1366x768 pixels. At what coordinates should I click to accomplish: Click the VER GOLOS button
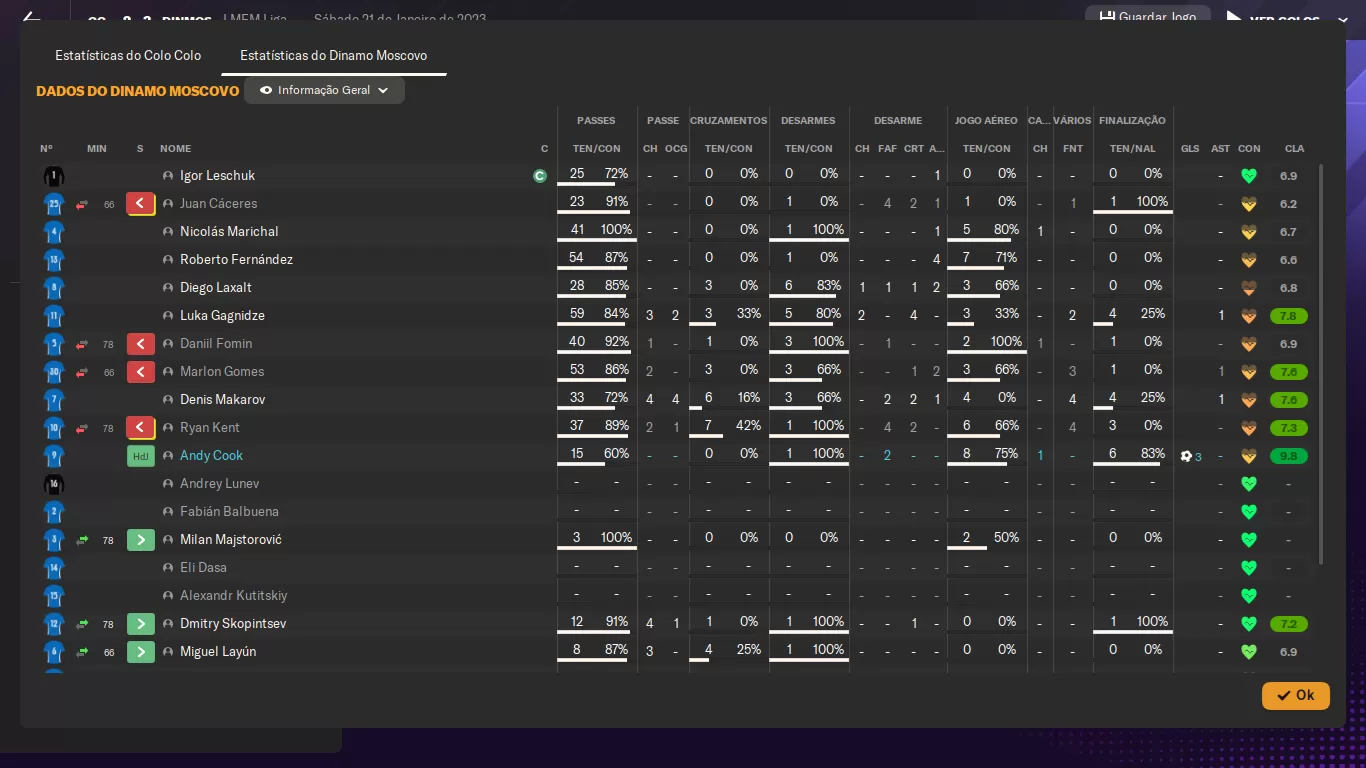coord(1283,19)
